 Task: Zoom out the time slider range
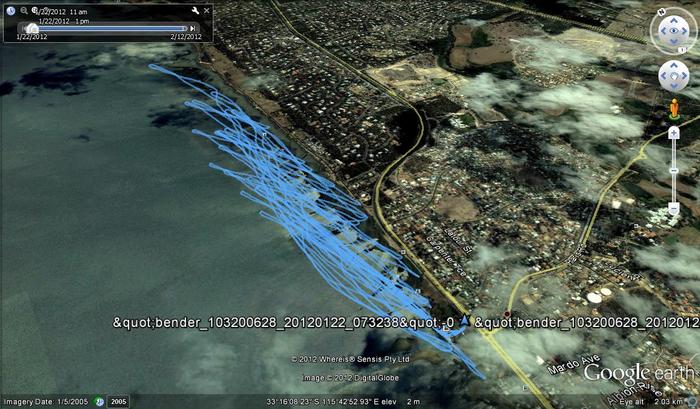tap(22, 11)
